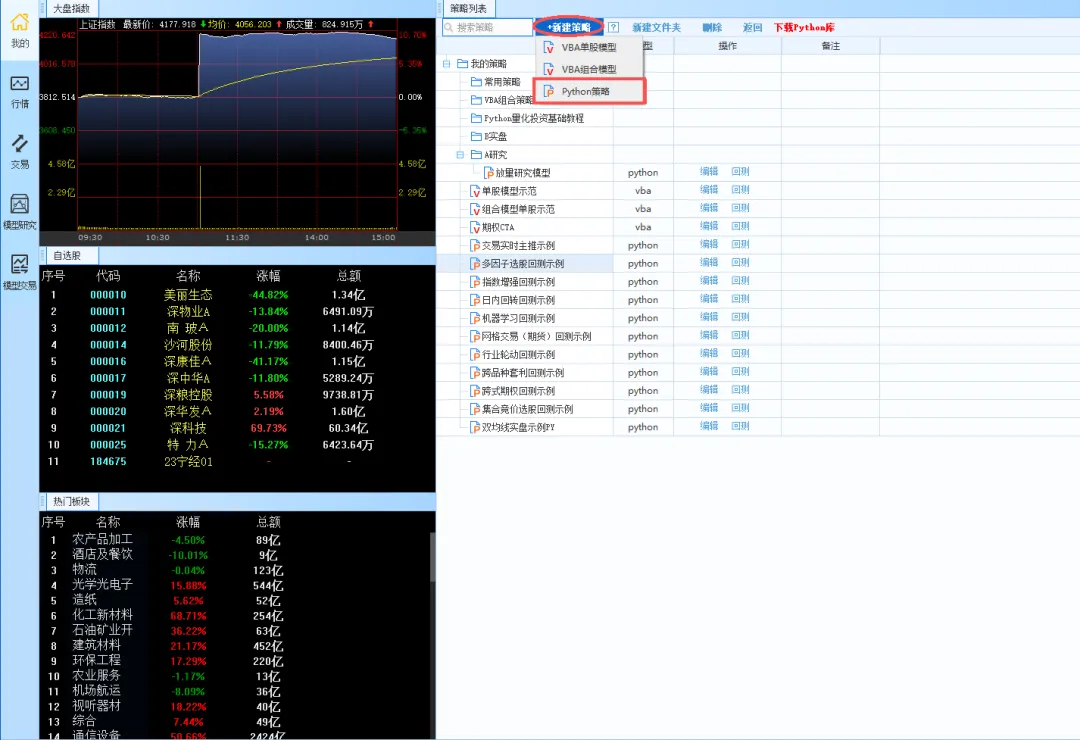The width and height of the screenshot is (1080, 740).
Task: Click the 热门板块 list scrollbar
Action: tap(432, 558)
